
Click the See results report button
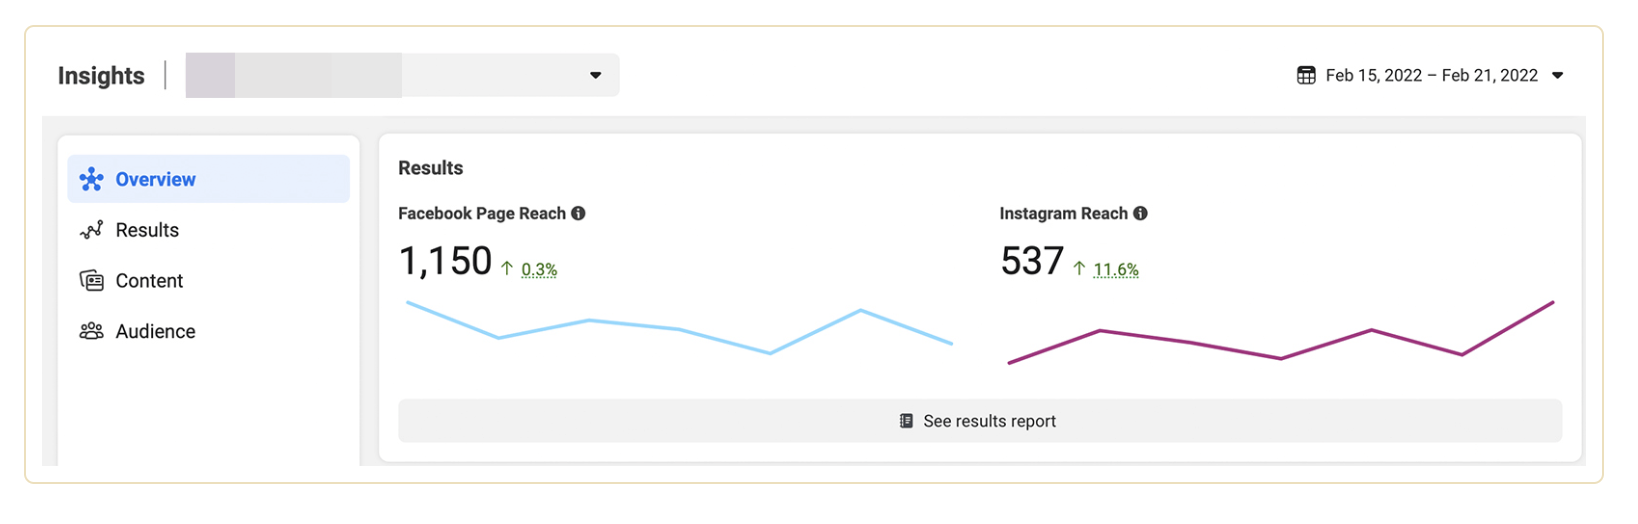tap(979, 421)
